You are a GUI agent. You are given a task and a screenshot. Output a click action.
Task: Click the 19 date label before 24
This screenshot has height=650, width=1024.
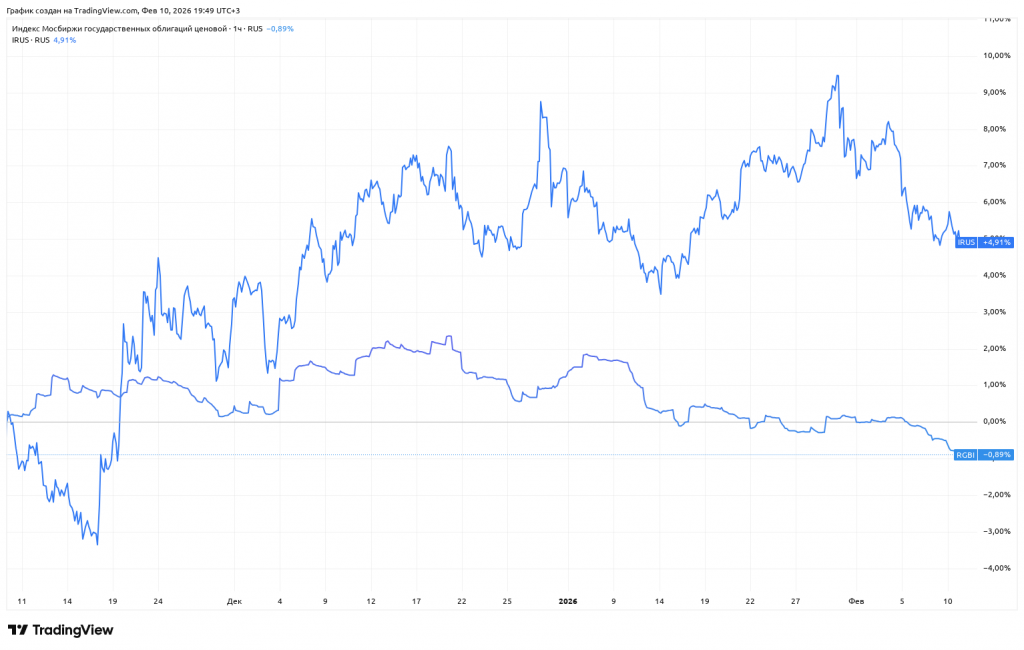click(113, 601)
